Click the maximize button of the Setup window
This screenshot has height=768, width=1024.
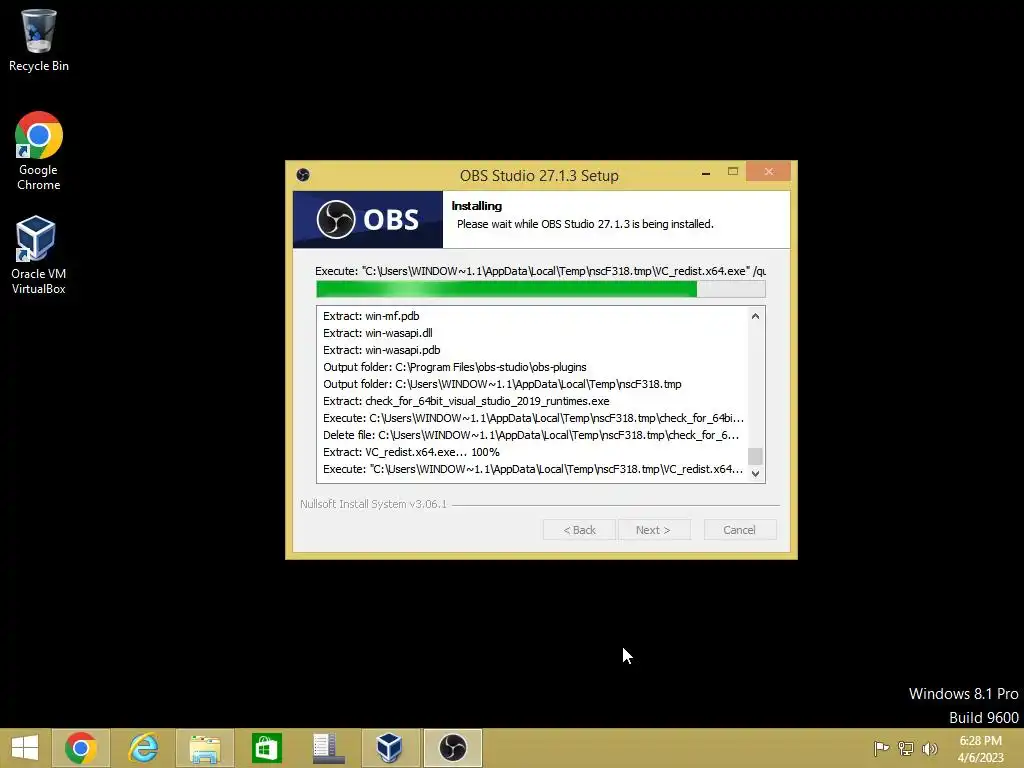(733, 172)
